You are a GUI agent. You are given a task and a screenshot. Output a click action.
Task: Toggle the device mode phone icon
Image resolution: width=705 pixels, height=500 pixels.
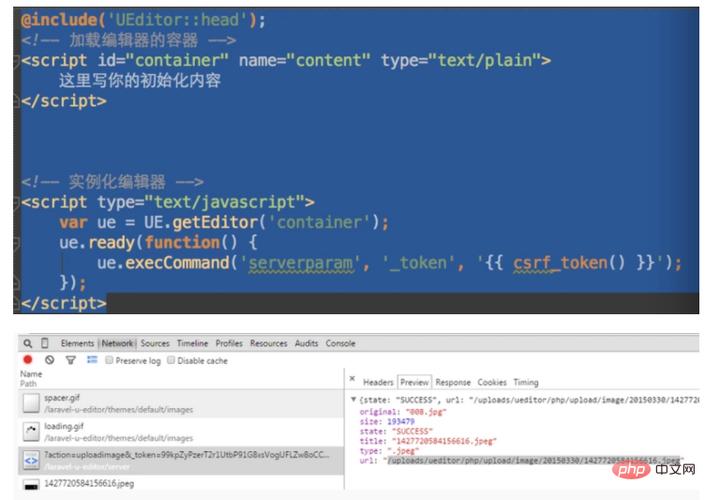coord(45,343)
